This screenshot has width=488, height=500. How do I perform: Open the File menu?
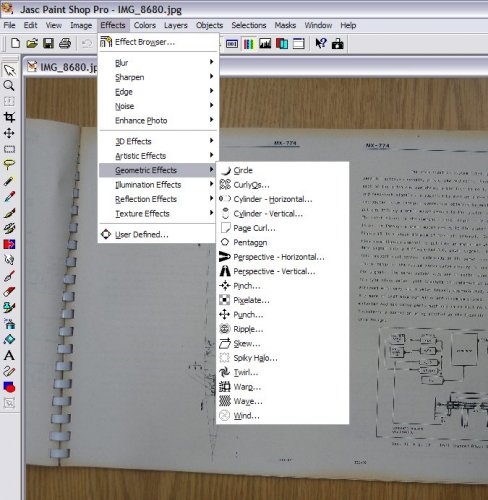tap(9, 25)
